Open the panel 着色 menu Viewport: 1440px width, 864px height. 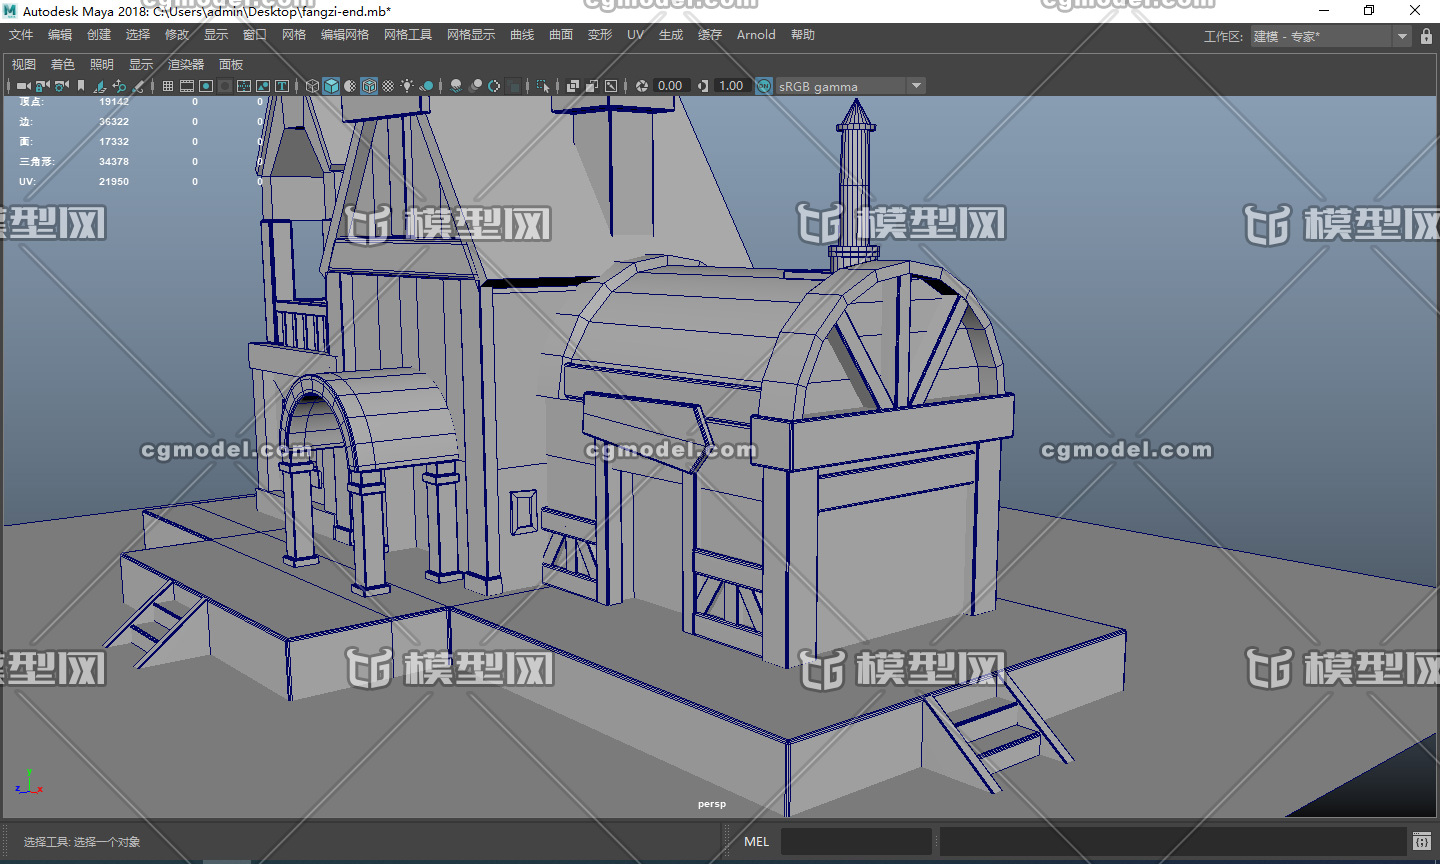pos(63,64)
